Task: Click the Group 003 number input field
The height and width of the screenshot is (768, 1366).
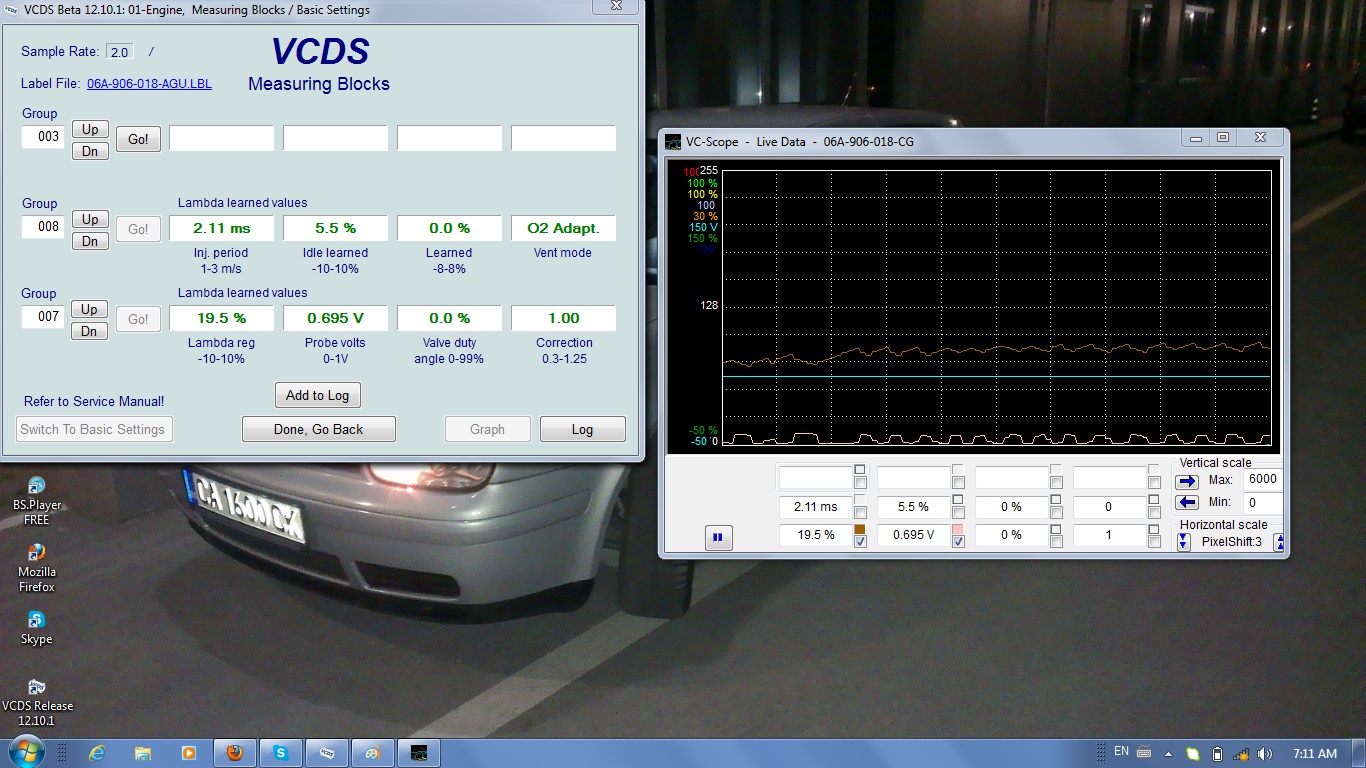Action: 44,136
